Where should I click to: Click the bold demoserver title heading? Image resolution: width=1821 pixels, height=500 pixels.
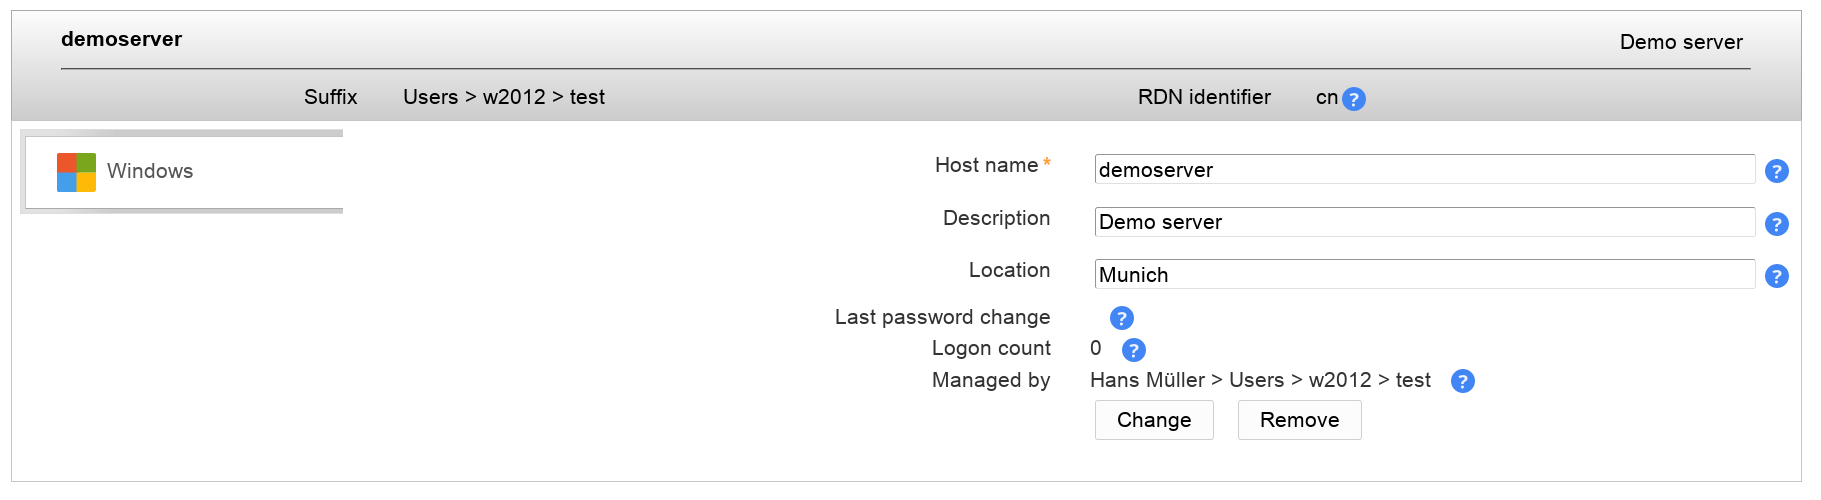pyautogui.click(x=121, y=39)
